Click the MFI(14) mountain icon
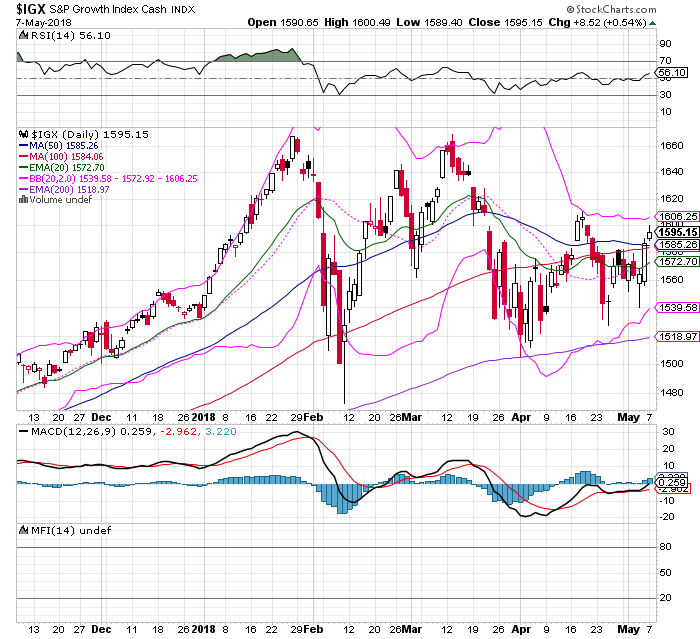This screenshot has height=639, width=700. point(23,530)
